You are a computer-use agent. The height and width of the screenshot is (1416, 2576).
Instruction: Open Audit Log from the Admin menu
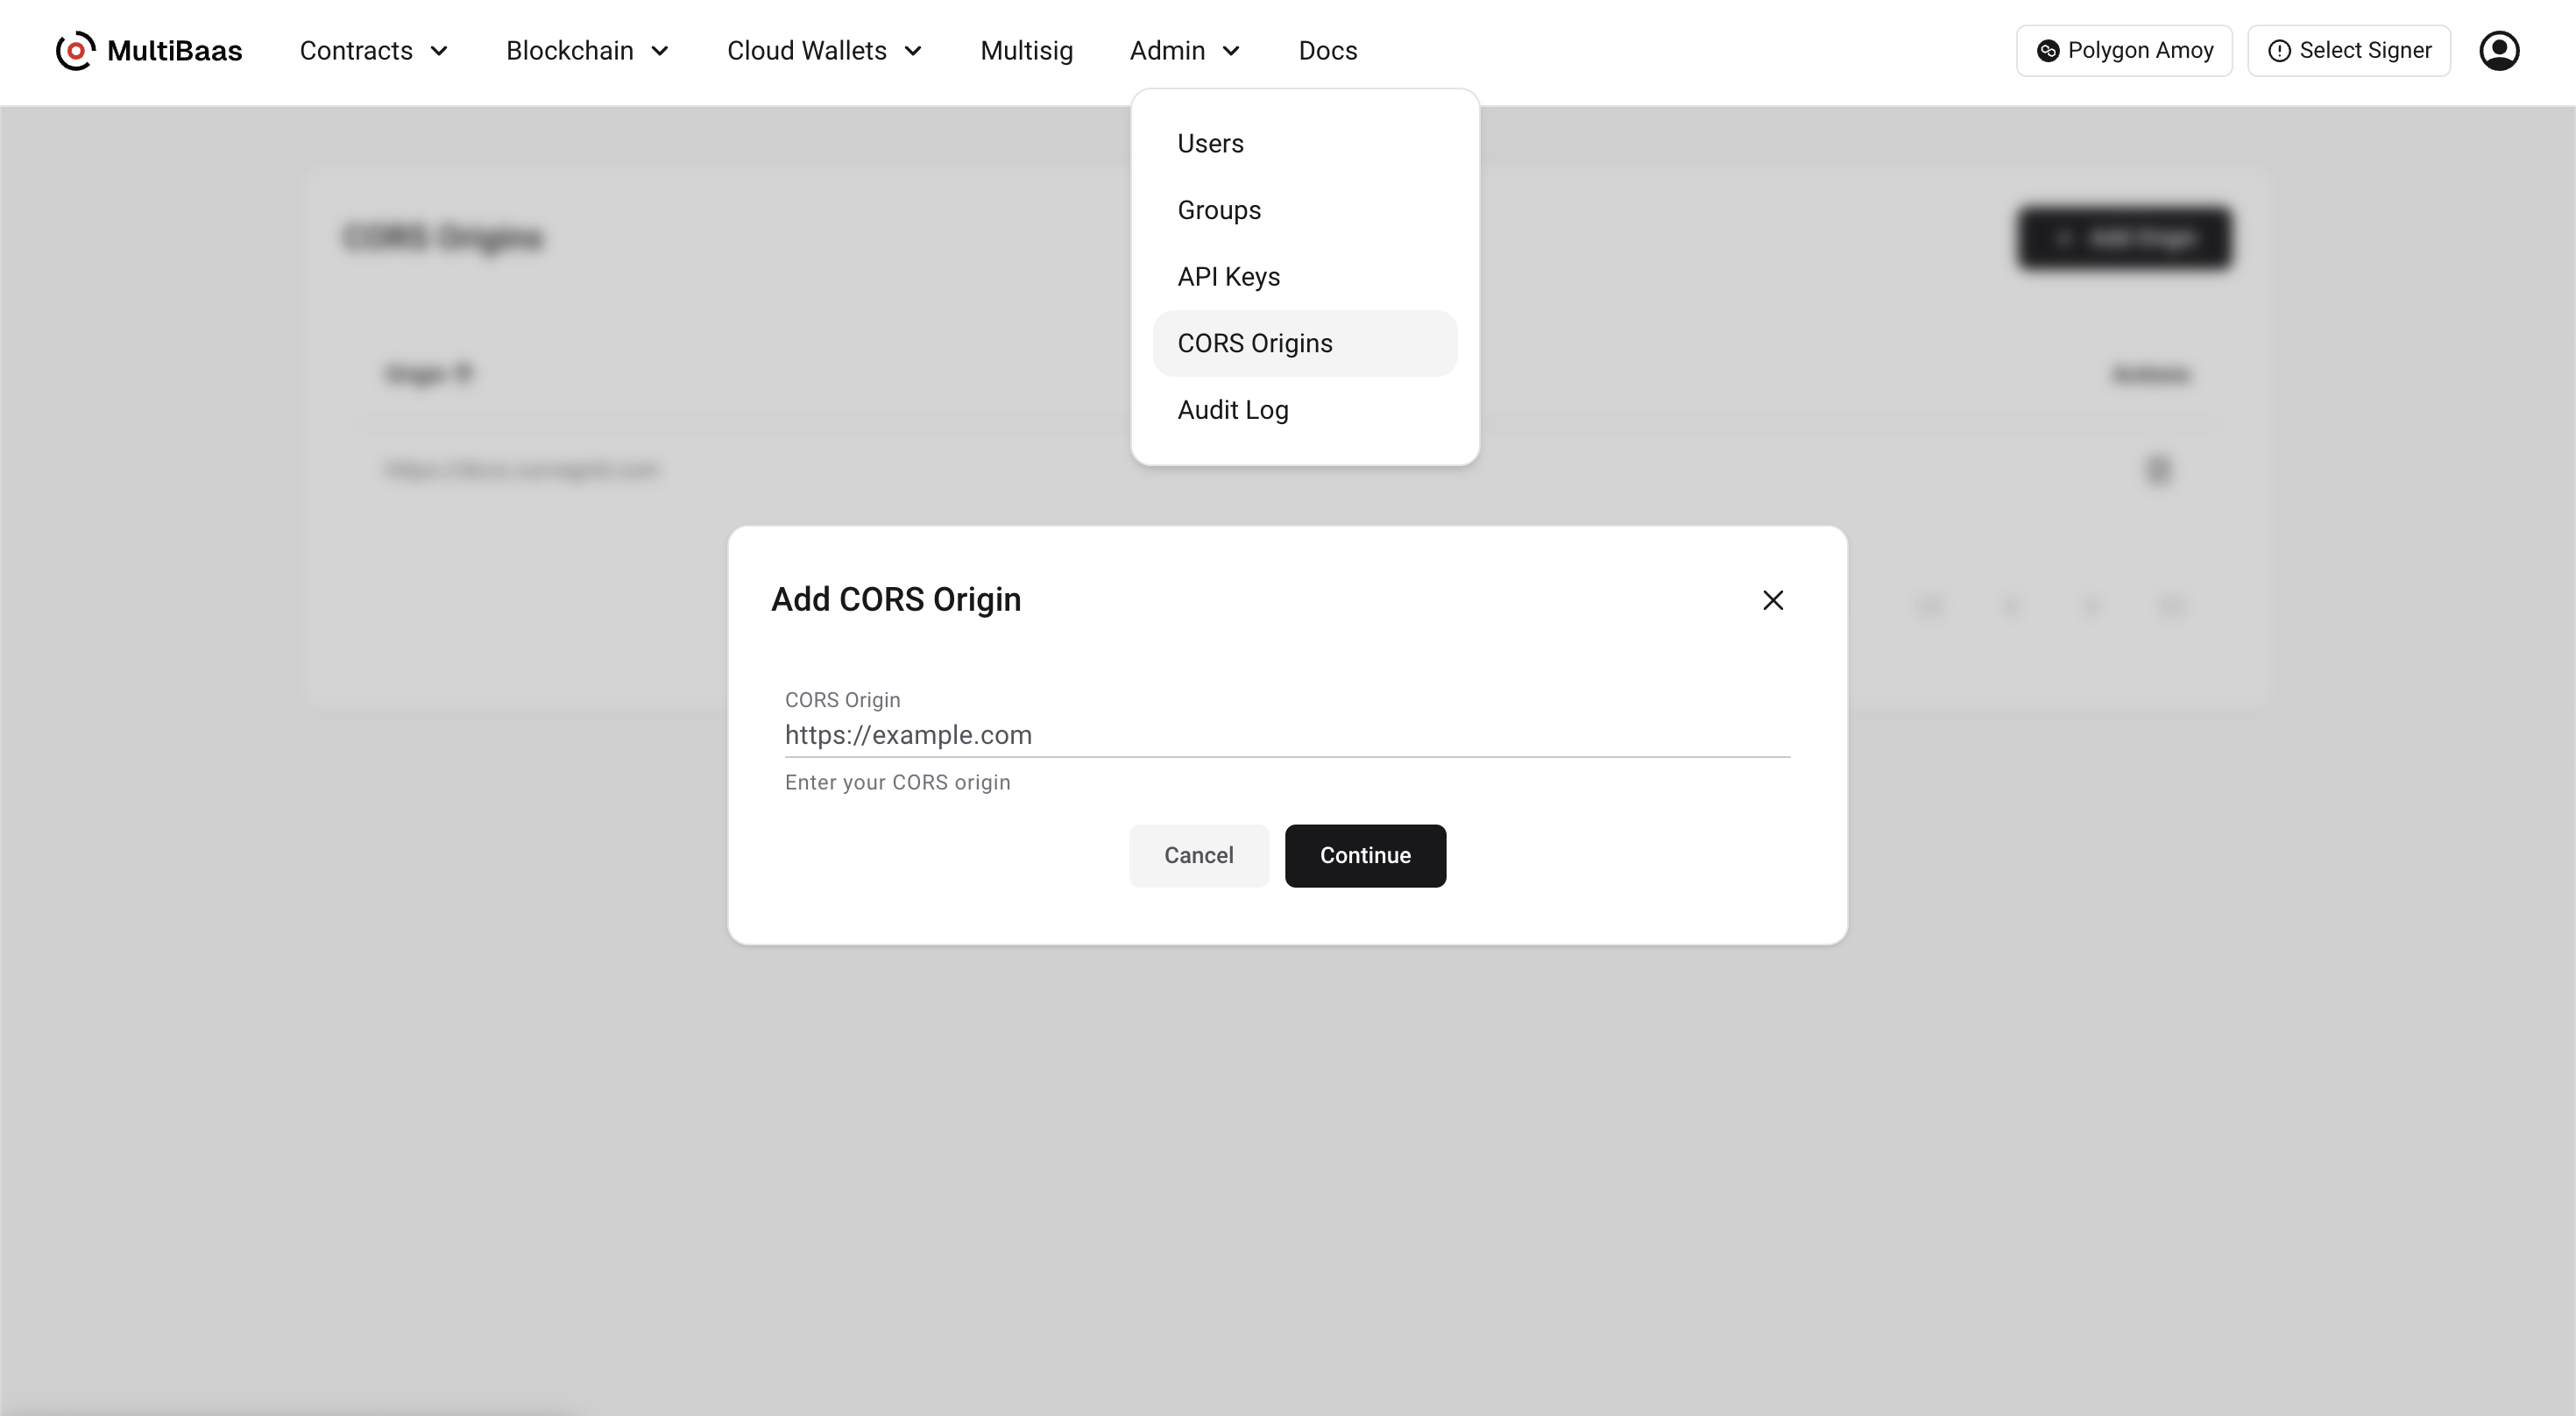click(x=1232, y=410)
